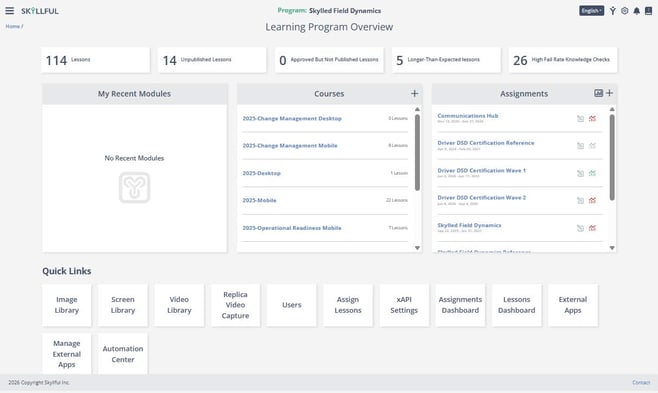Add a new course with plus icon

415,93
